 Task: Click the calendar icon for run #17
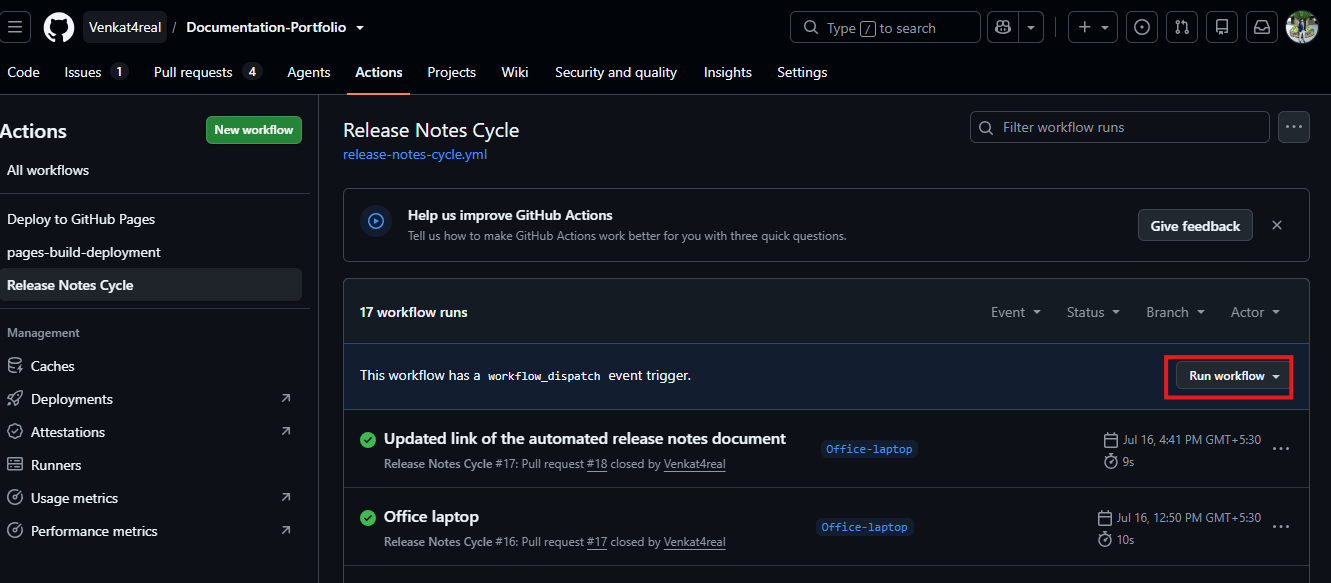[x=1109, y=440]
